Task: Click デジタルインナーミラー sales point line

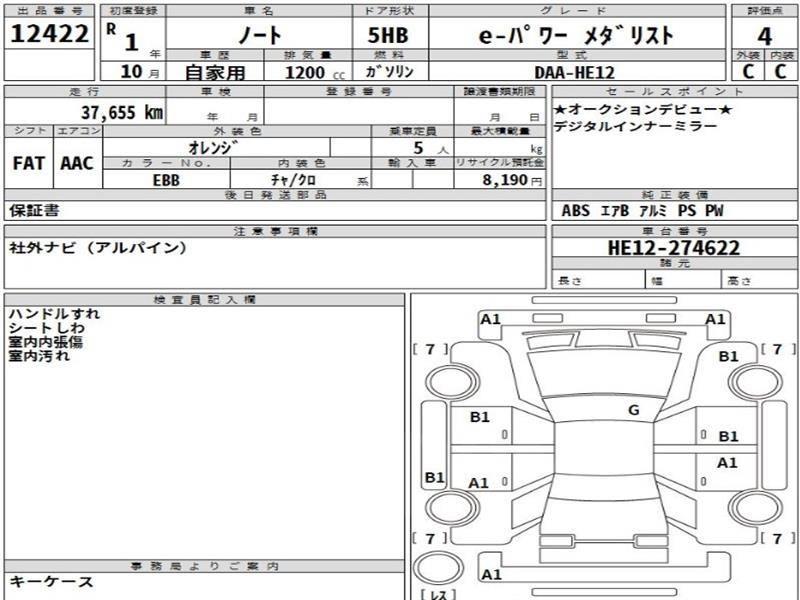Action: coord(636,126)
